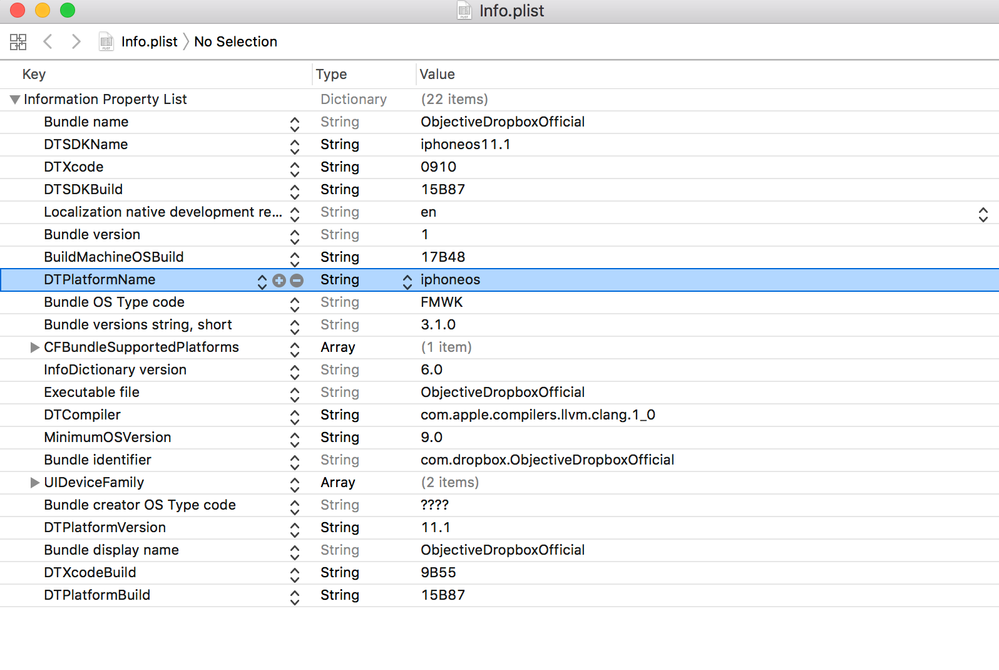Open the localization value dropdown for en

click(983, 214)
